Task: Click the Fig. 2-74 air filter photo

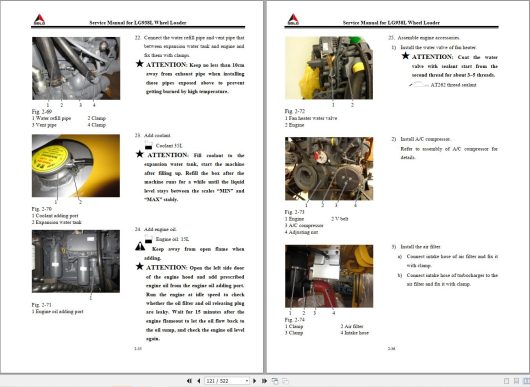Action: click(x=329, y=276)
